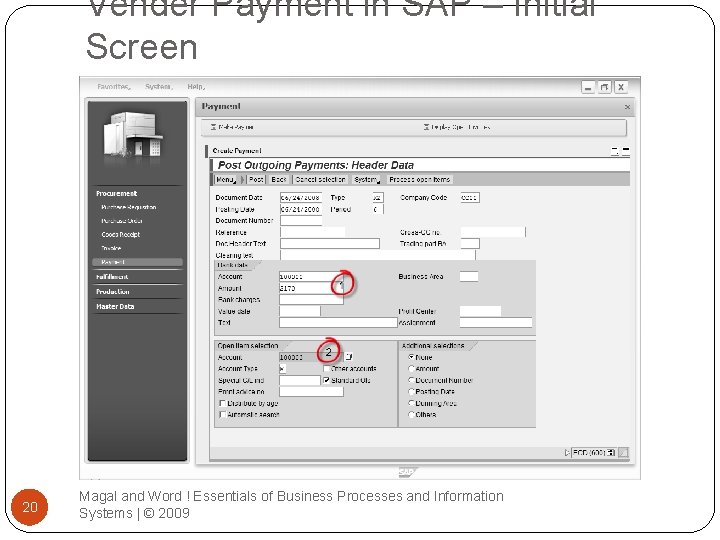720x540 pixels.
Task: Uncheck the Standard OIs checkbox
Action: coord(326,380)
